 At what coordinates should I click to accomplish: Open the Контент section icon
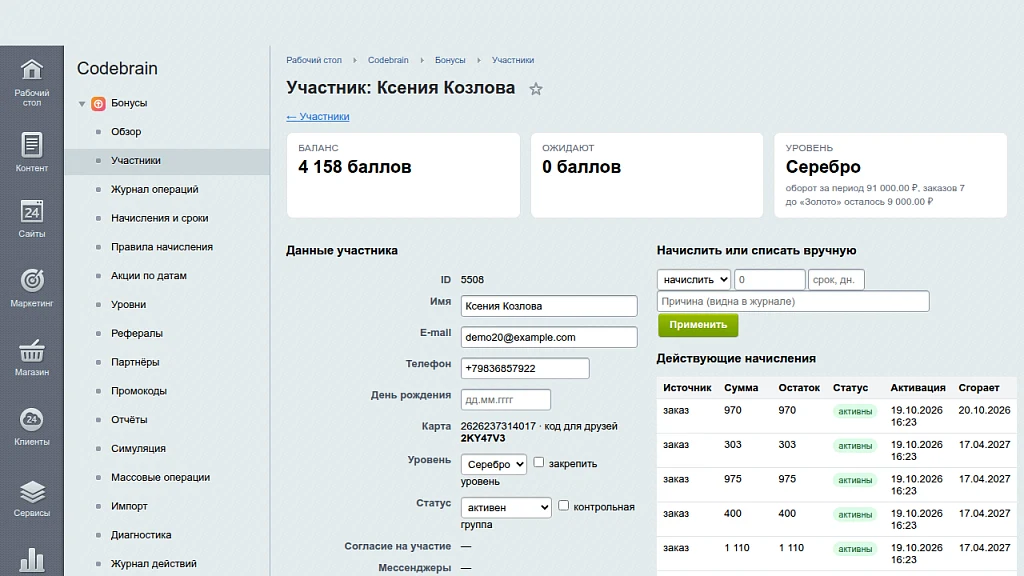coord(31,144)
